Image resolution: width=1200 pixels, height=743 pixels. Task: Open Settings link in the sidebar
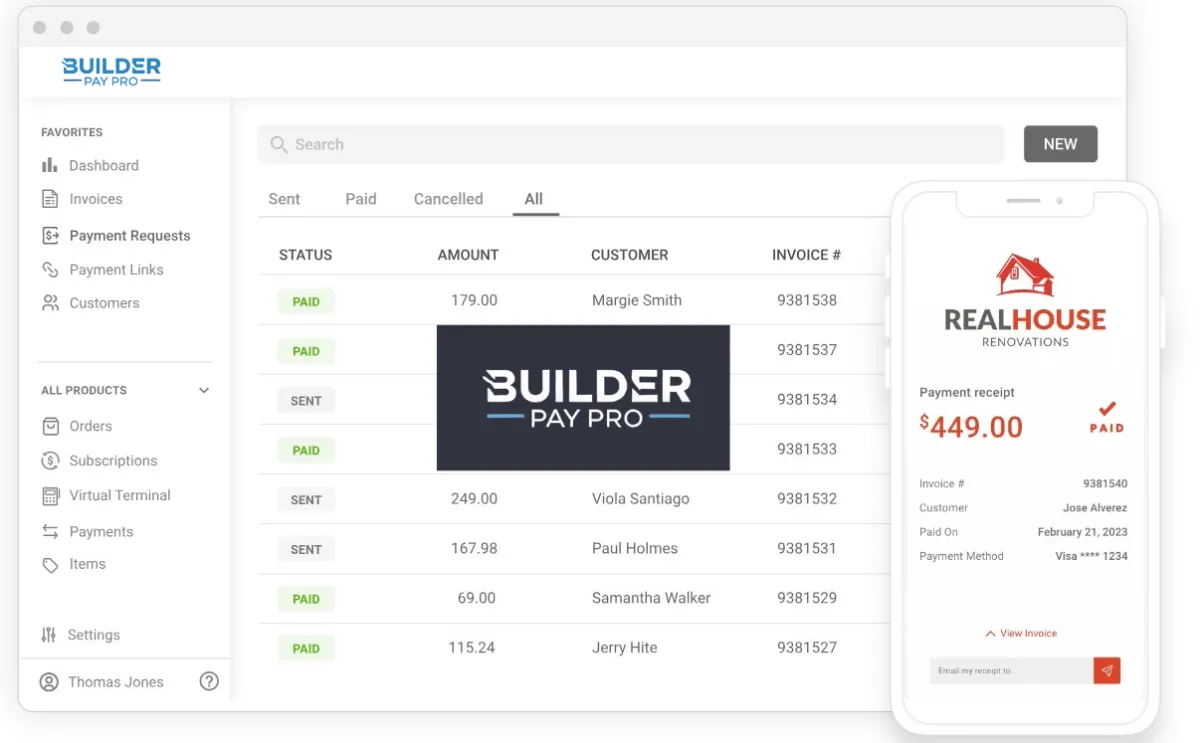(93, 635)
